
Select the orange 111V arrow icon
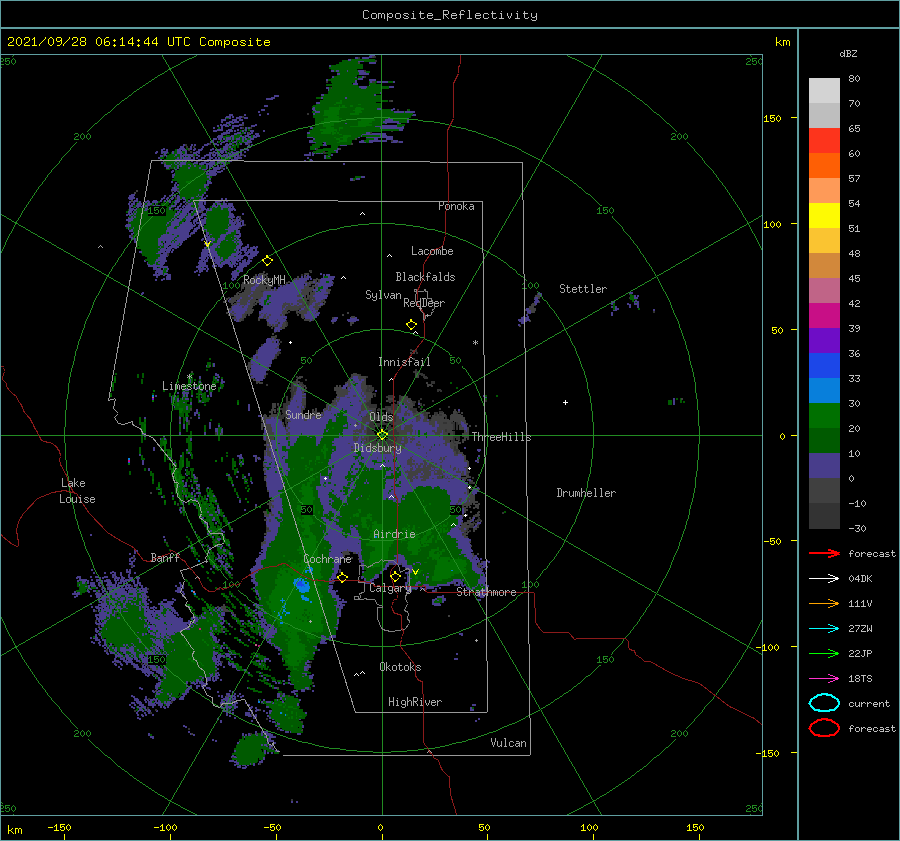[824, 603]
